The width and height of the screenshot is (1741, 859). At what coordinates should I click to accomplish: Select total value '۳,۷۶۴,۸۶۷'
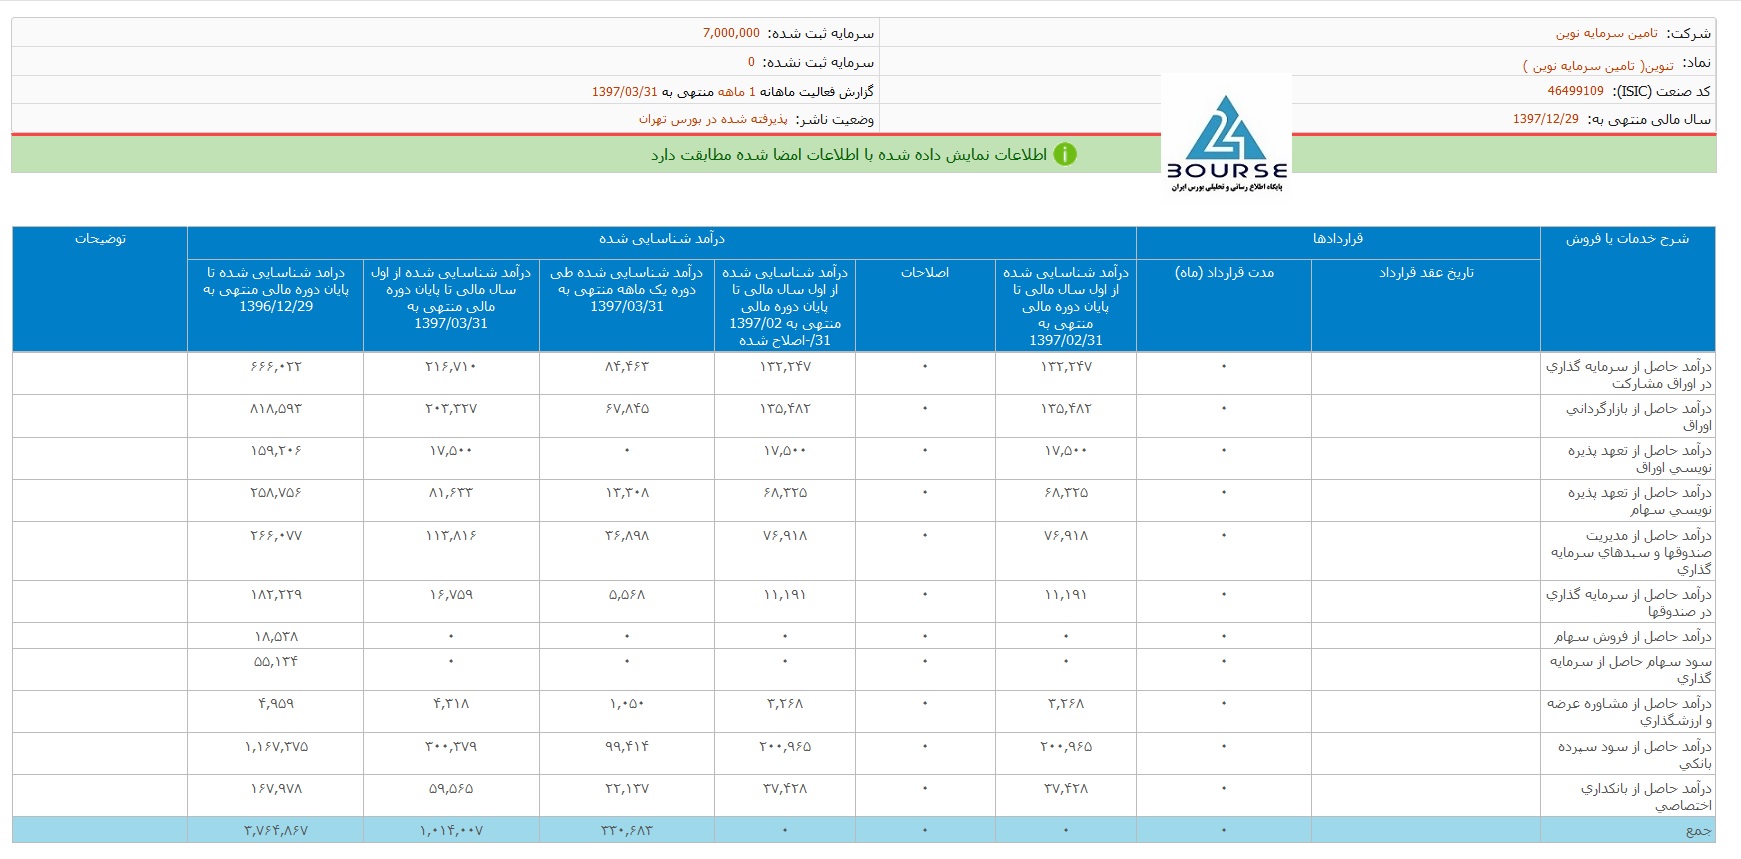click(276, 831)
